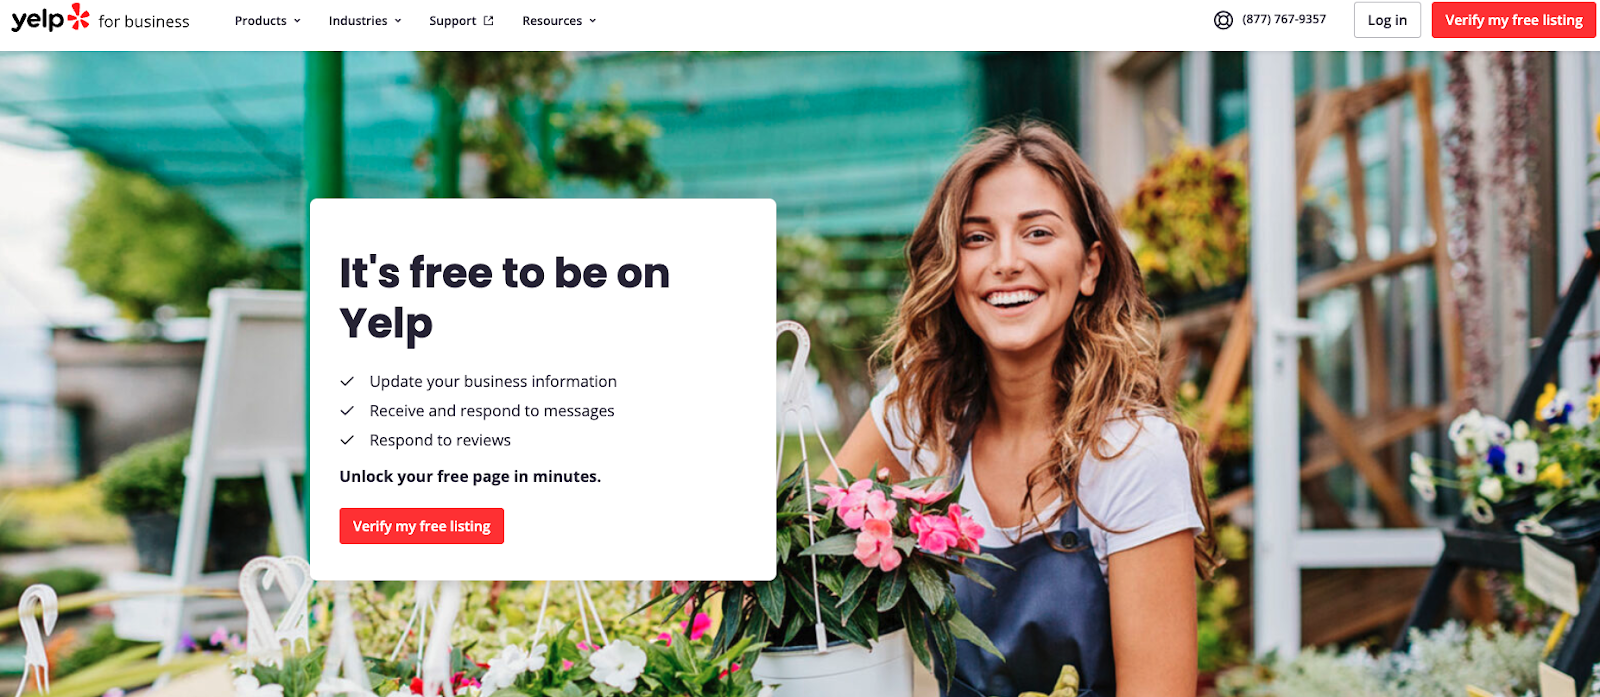This screenshot has height=697, width=1600.
Task: Click checkmark beside Receive and respond to messages
Action: click(x=347, y=411)
